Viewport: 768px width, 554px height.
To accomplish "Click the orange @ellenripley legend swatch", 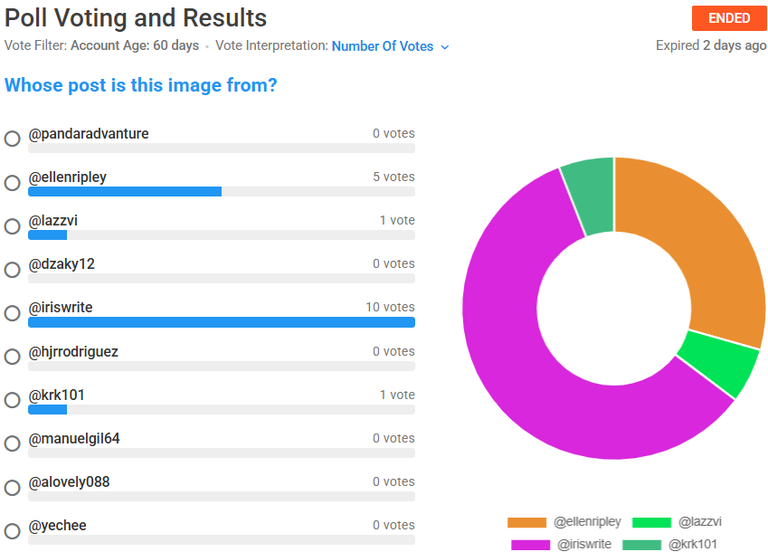I will click(x=527, y=522).
